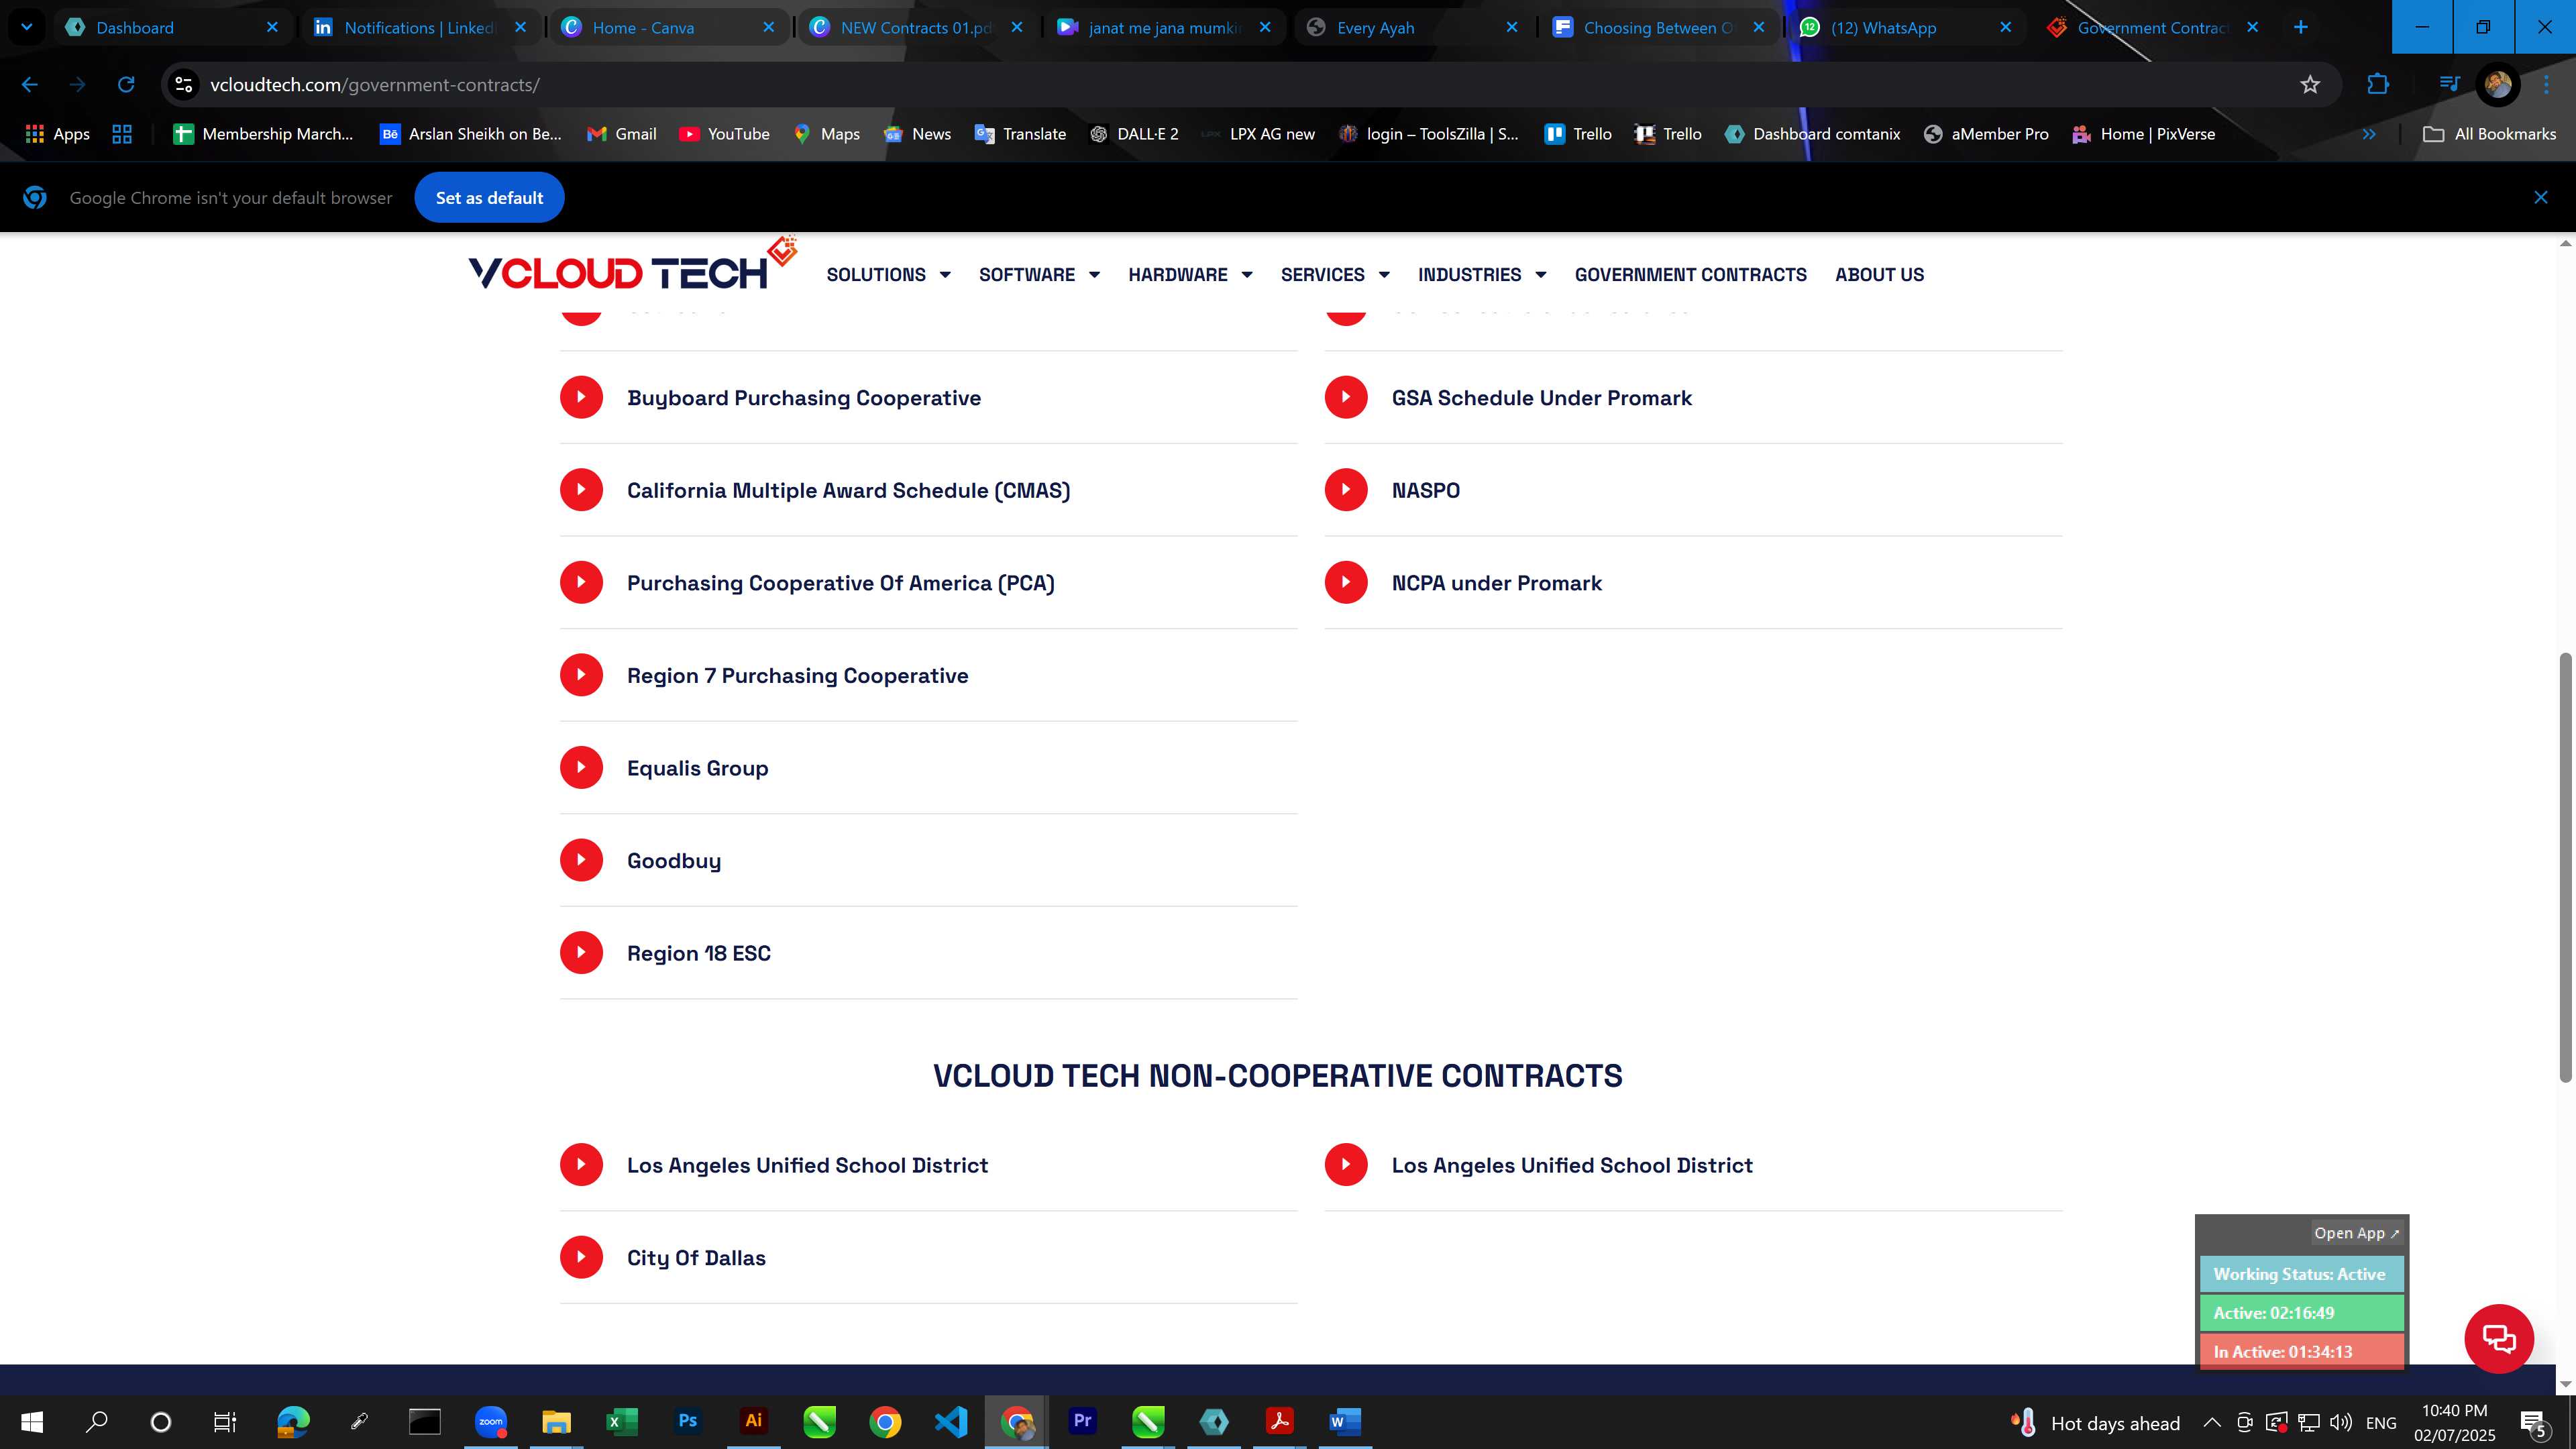This screenshot has height=1449, width=2576.
Task: Click the red arrow icon beside Region 18 ESC
Action: [581, 953]
